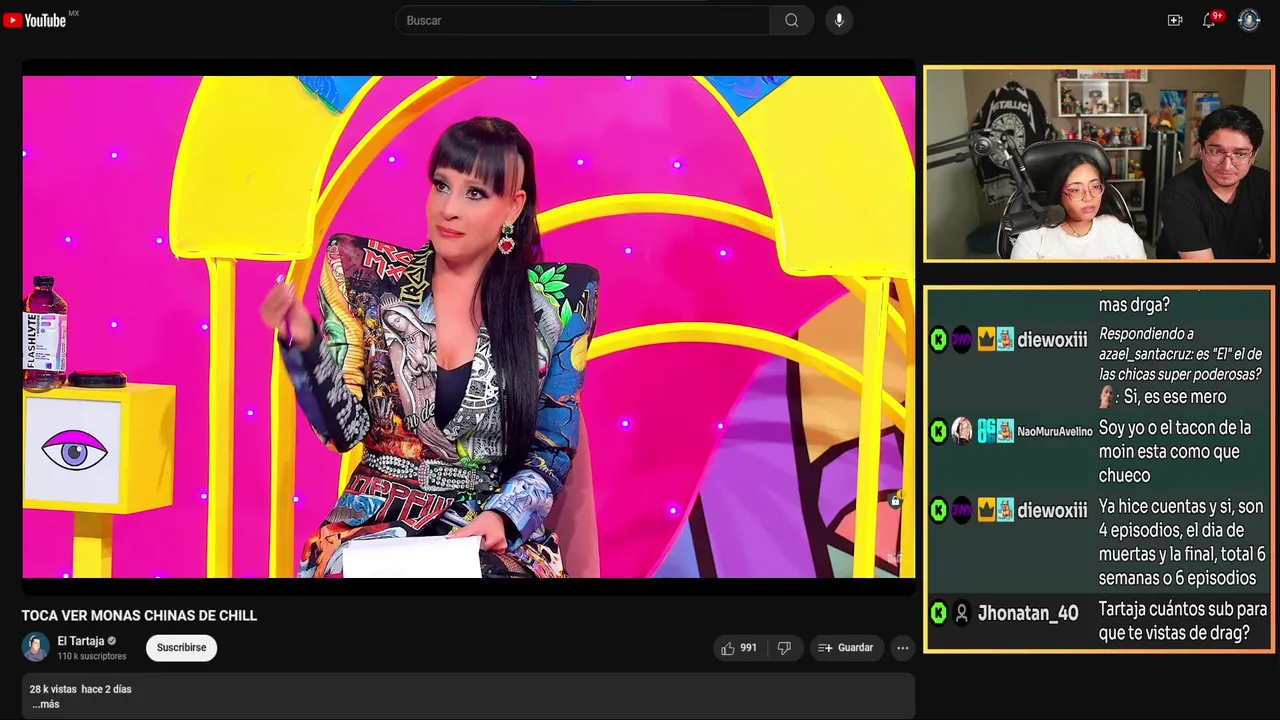Click the 110 k suscriptores text
The image size is (1280, 720).
coord(92,656)
